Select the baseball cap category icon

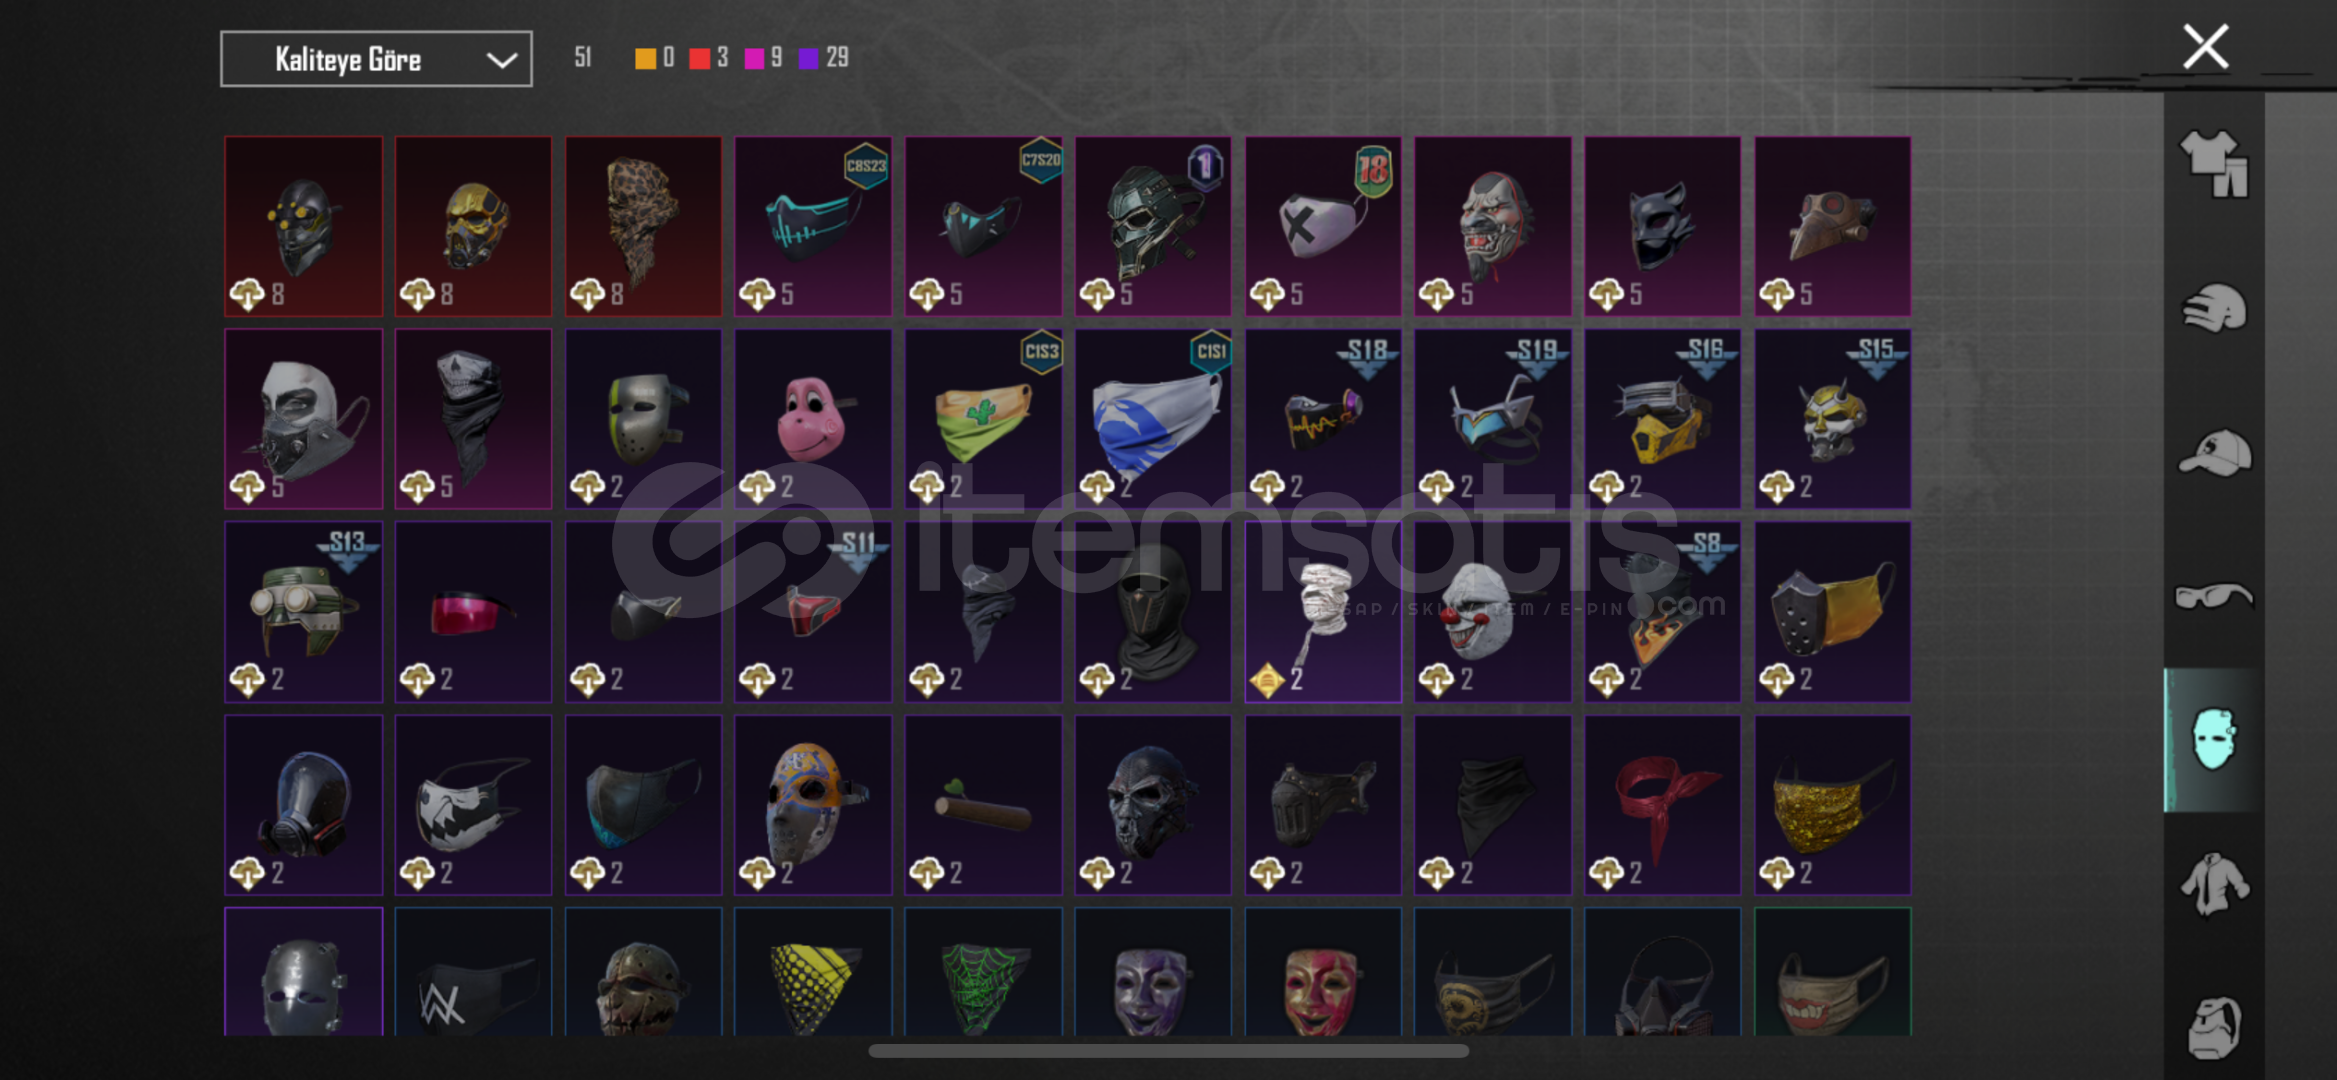[x=2214, y=452]
